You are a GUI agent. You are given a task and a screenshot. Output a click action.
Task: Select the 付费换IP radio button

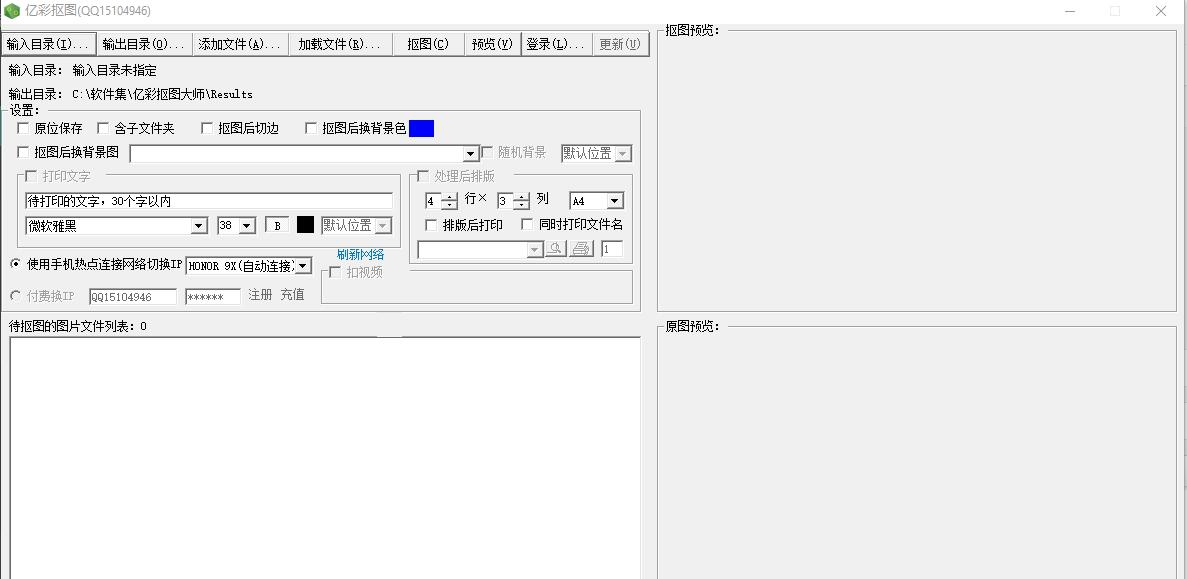[15, 295]
